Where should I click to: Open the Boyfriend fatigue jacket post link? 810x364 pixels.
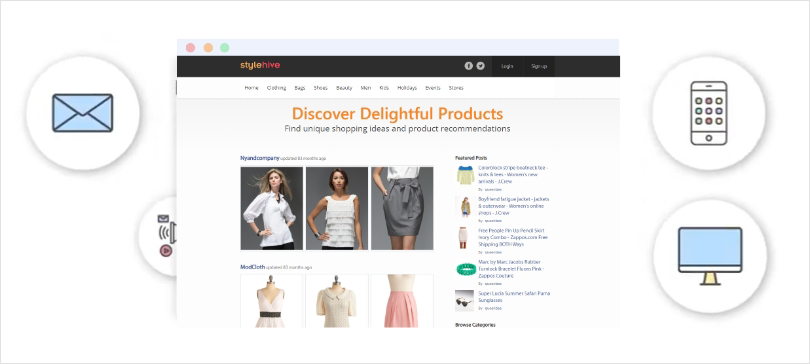pos(513,205)
